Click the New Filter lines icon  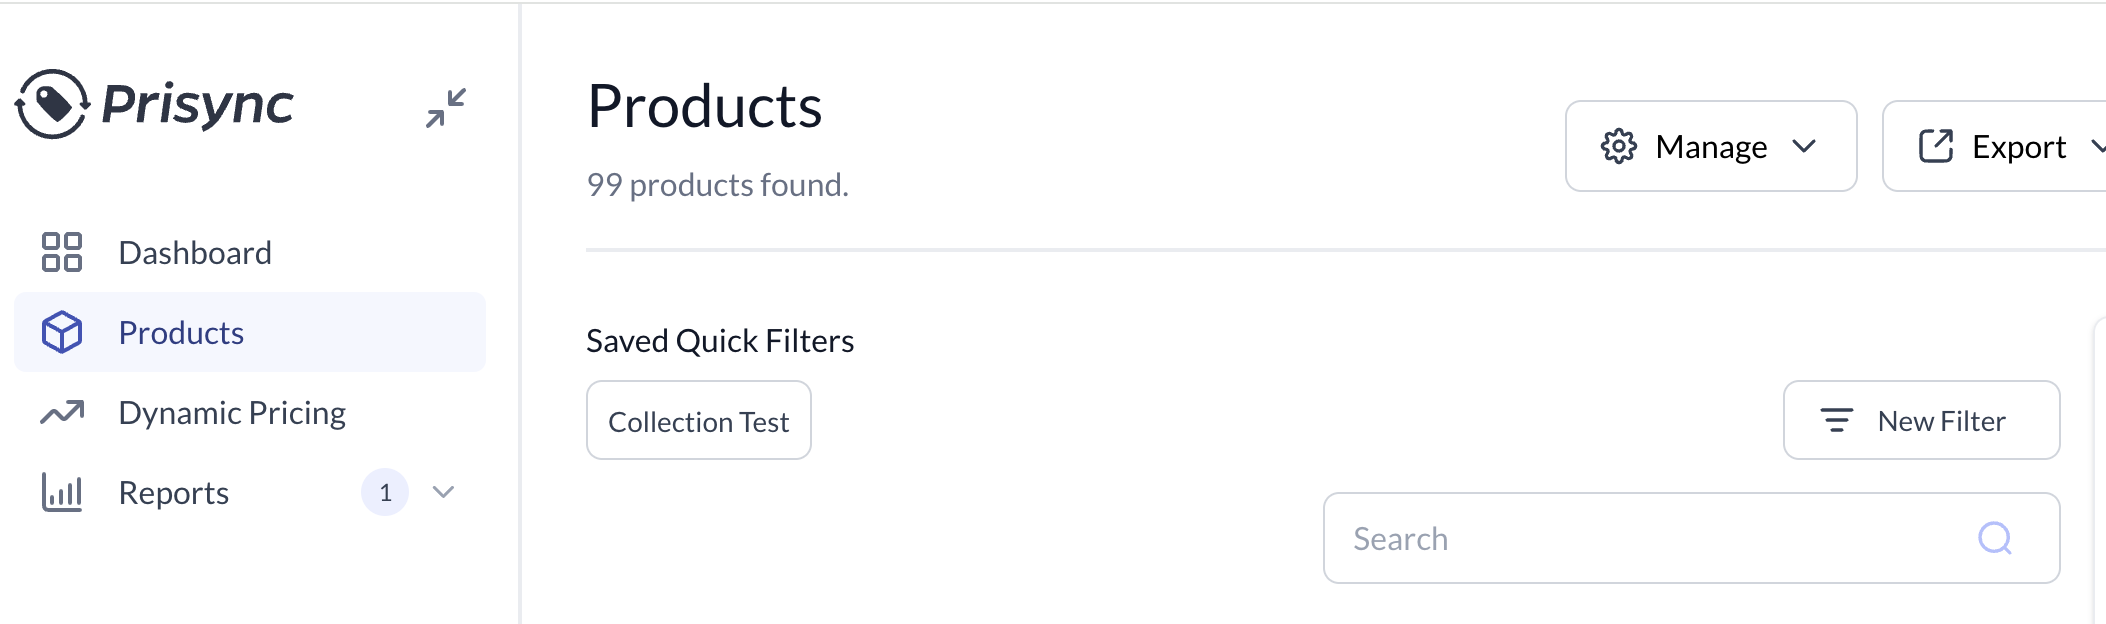pos(1836,420)
